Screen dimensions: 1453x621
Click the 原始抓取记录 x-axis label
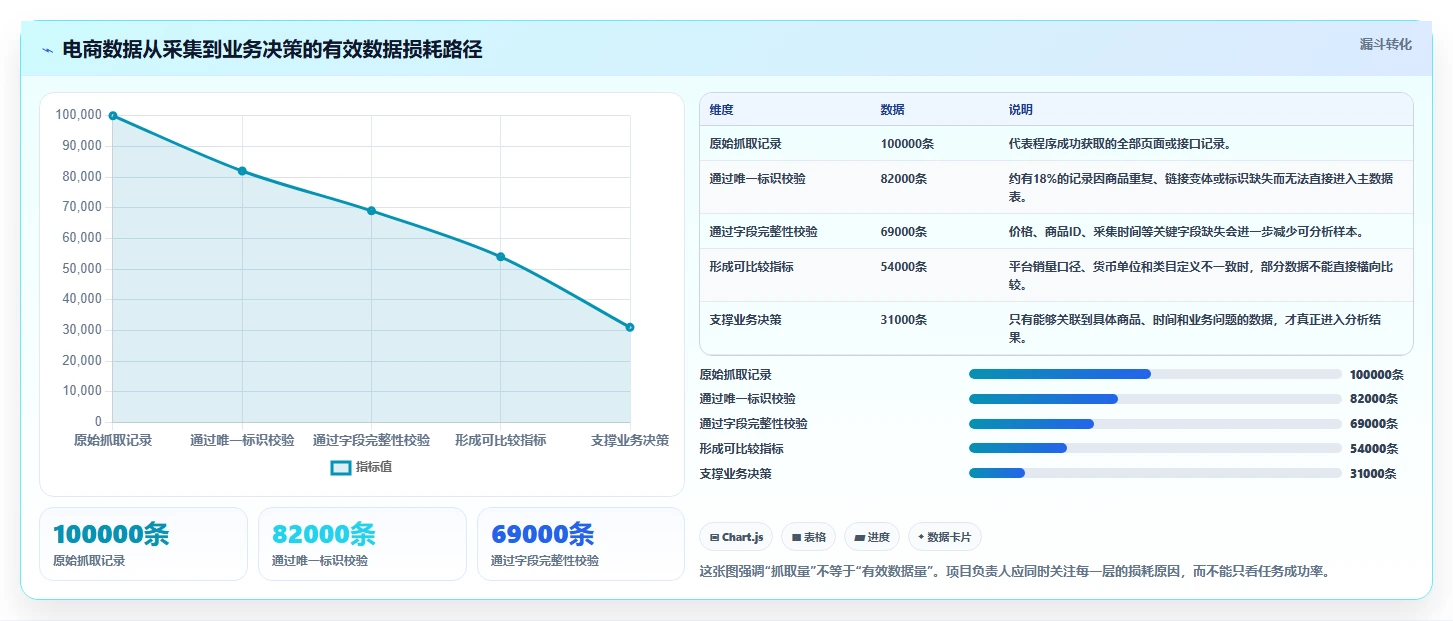point(113,440)
